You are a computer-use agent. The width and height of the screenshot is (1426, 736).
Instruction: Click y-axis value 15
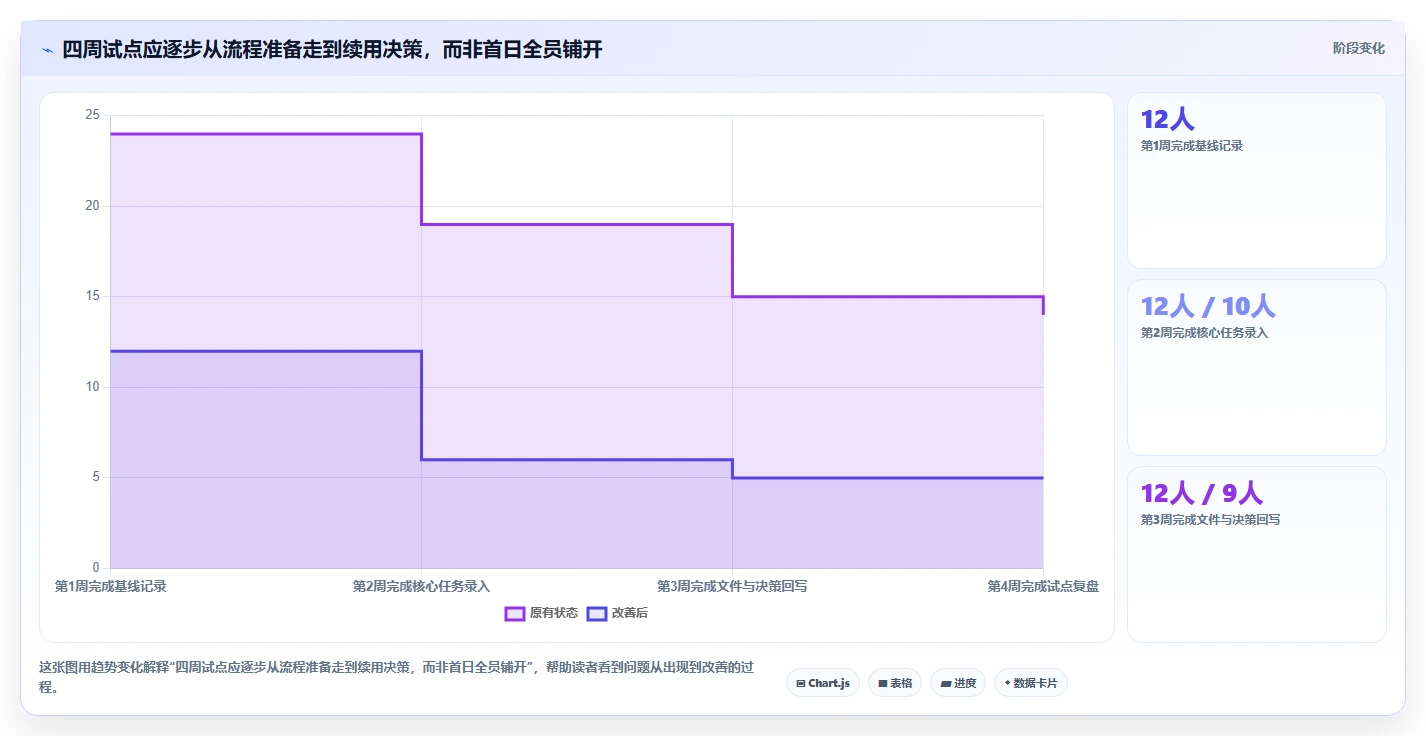coord(92,296)
